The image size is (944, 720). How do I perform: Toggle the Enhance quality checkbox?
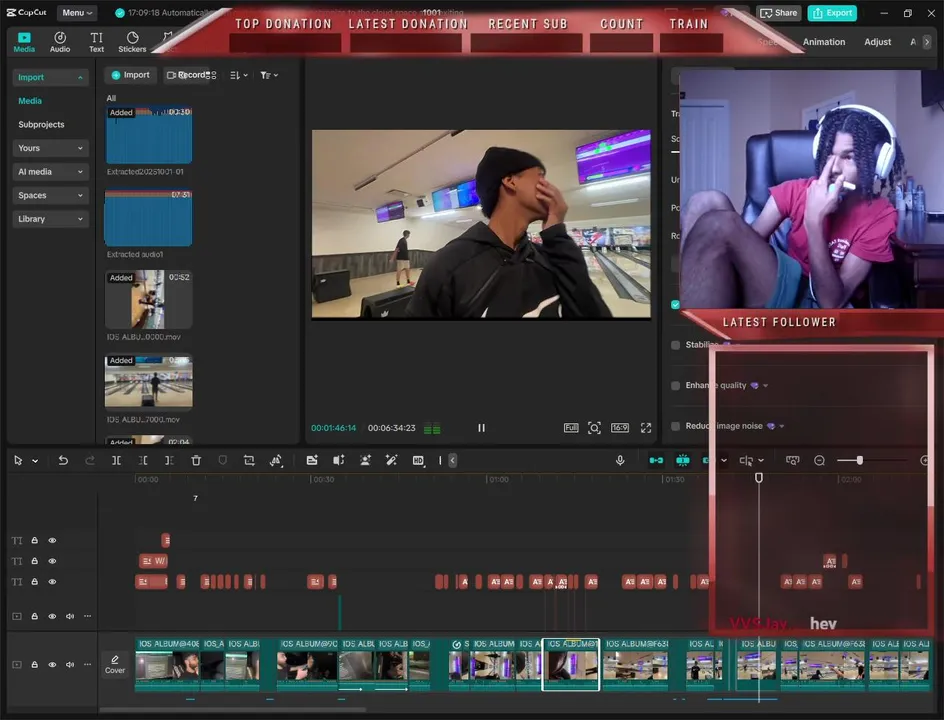[x=675, y=385]
